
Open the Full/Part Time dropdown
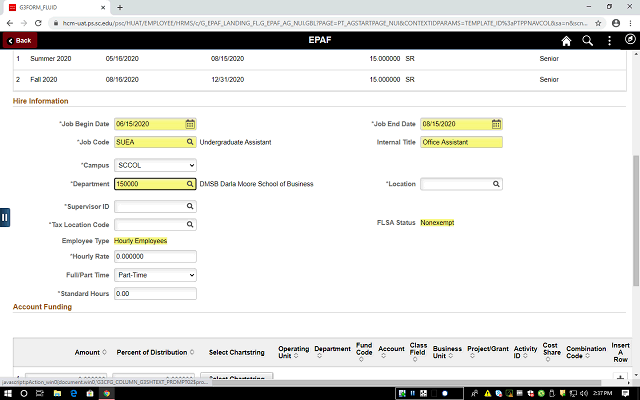pos(155,274)
